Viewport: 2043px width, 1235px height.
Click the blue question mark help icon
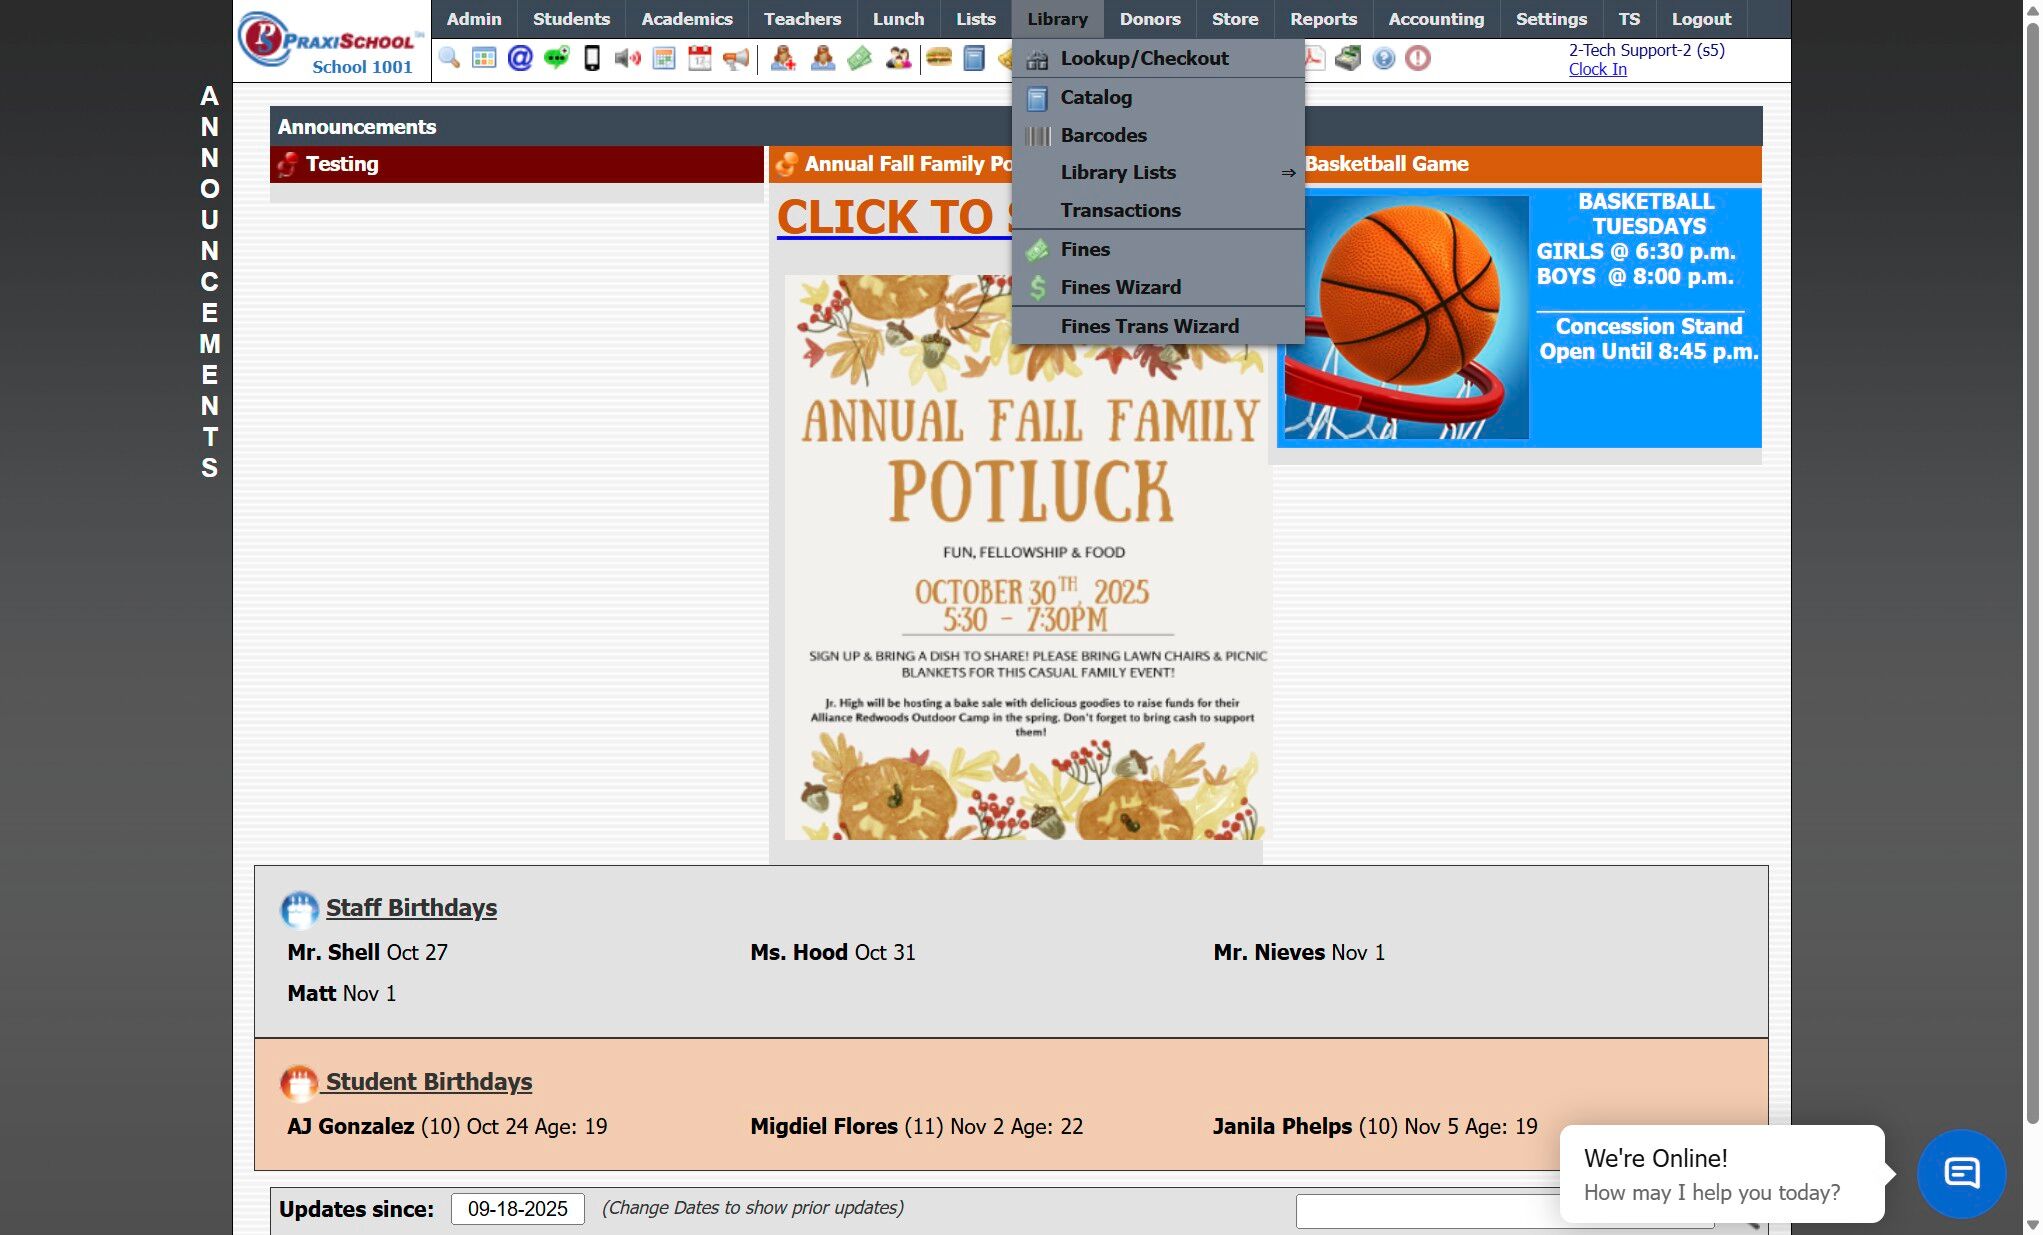1383,58
